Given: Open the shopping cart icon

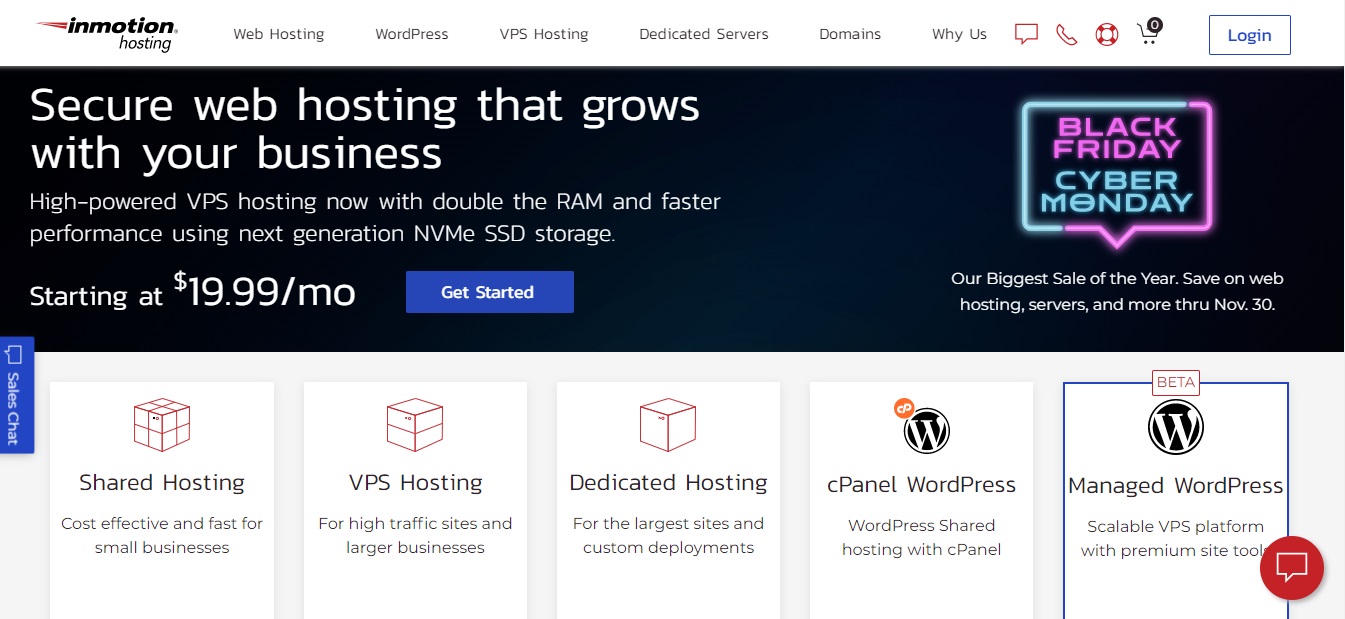Looking at the screenshot, I should tap(1148, 35).
